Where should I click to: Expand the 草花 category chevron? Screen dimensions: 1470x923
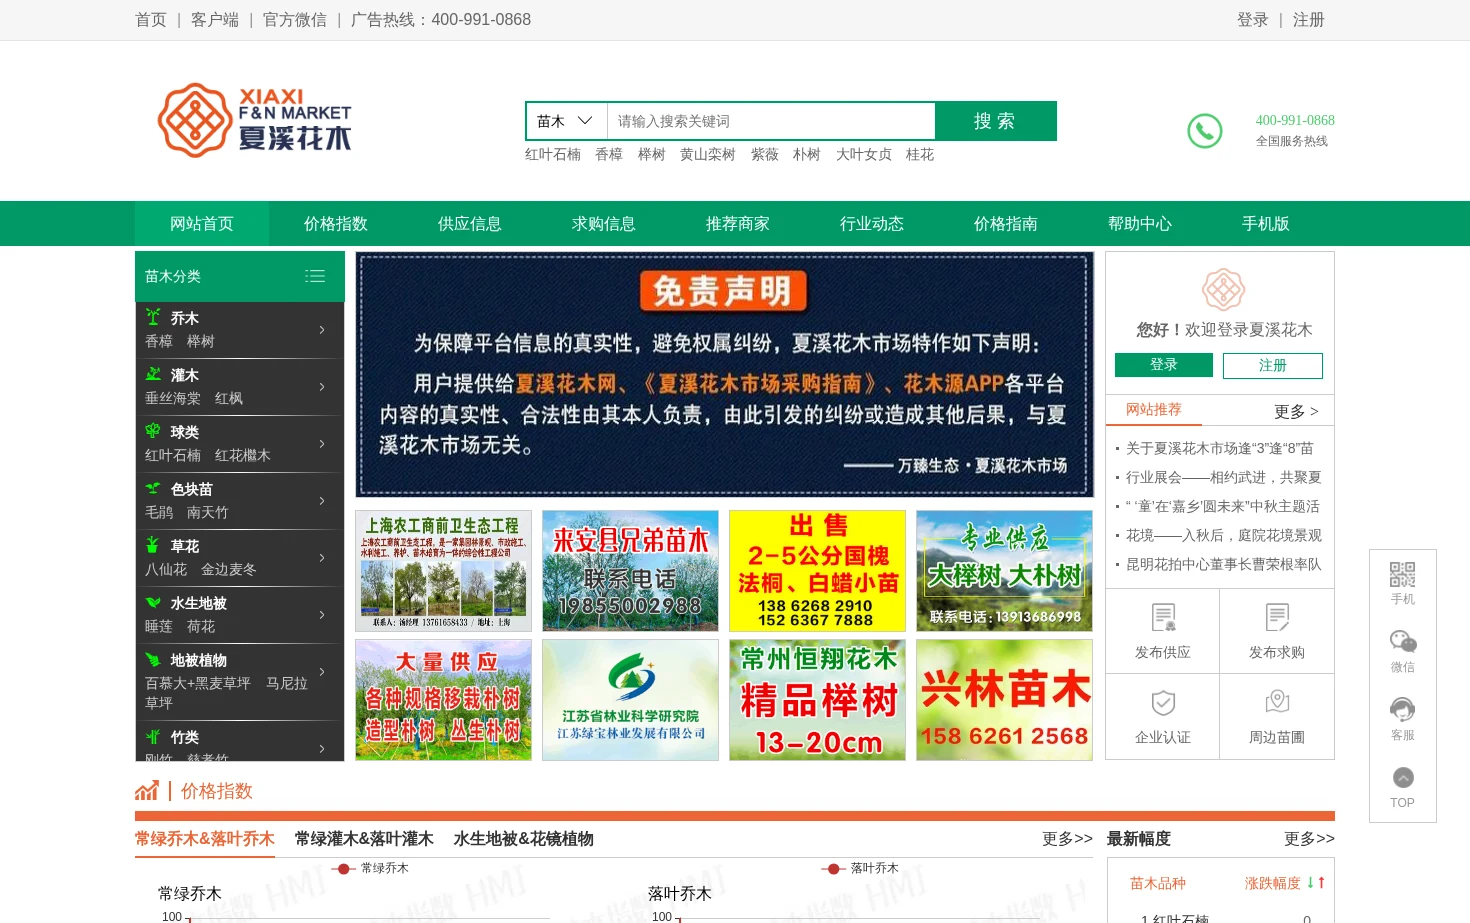point(322,557)
